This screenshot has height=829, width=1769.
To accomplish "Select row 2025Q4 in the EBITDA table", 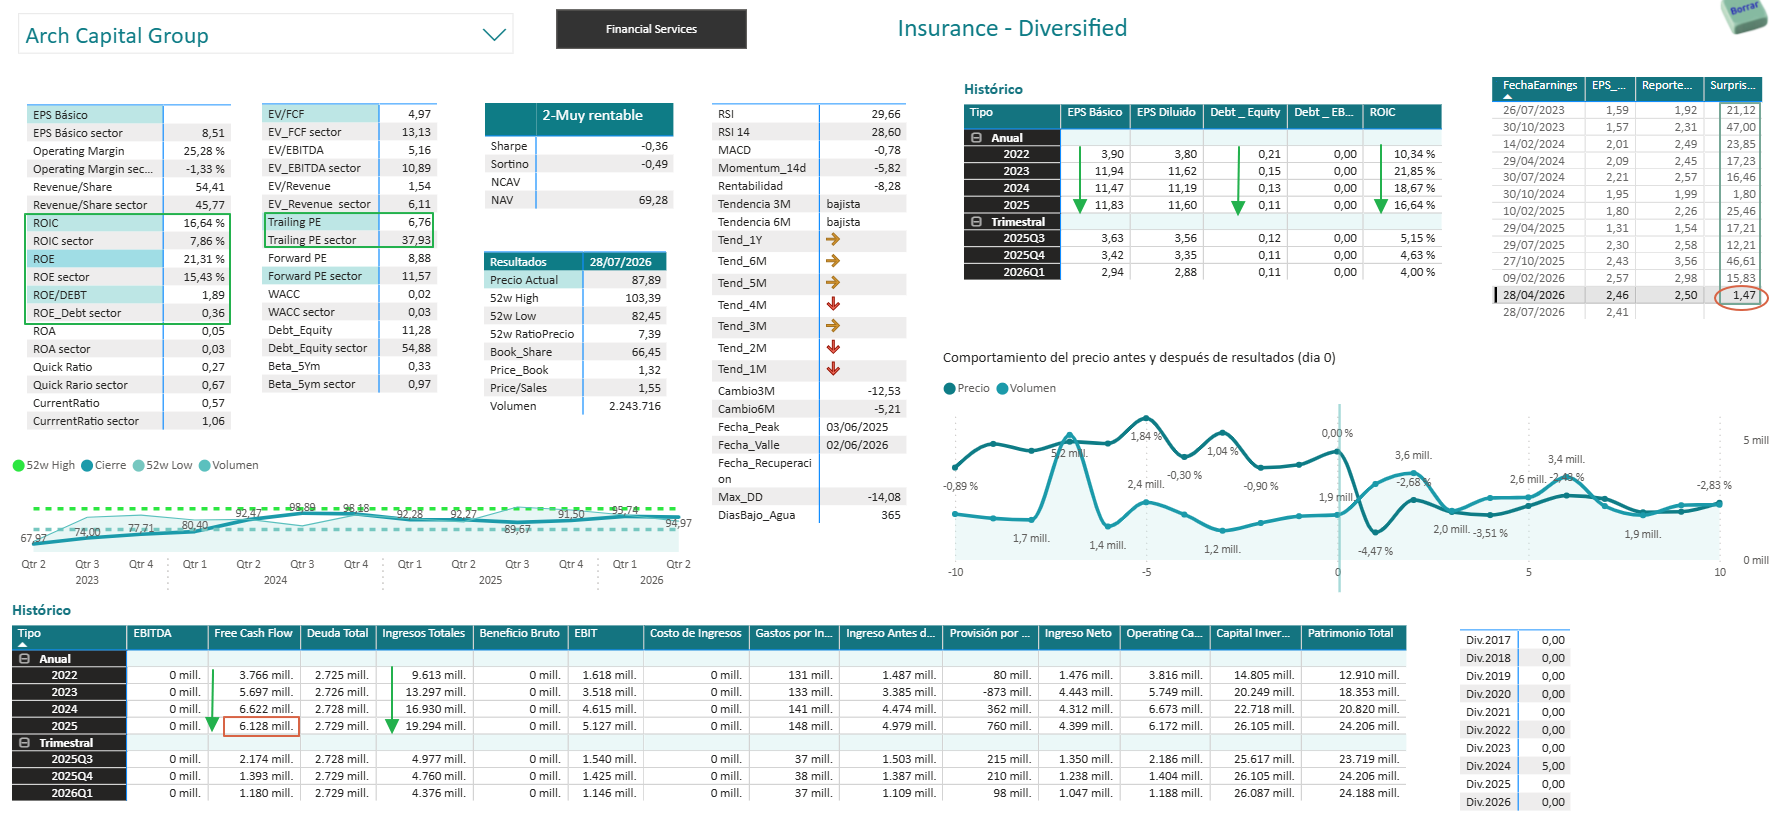I will coord(709,776).
